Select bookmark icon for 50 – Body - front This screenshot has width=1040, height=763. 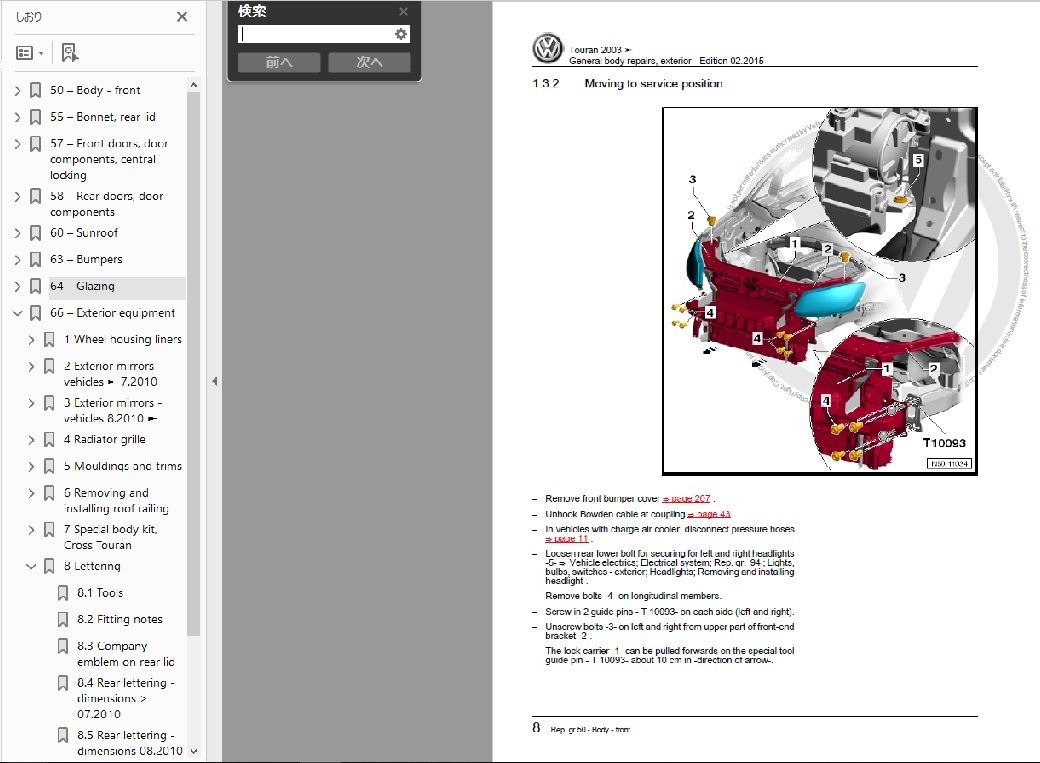[36, 90]
